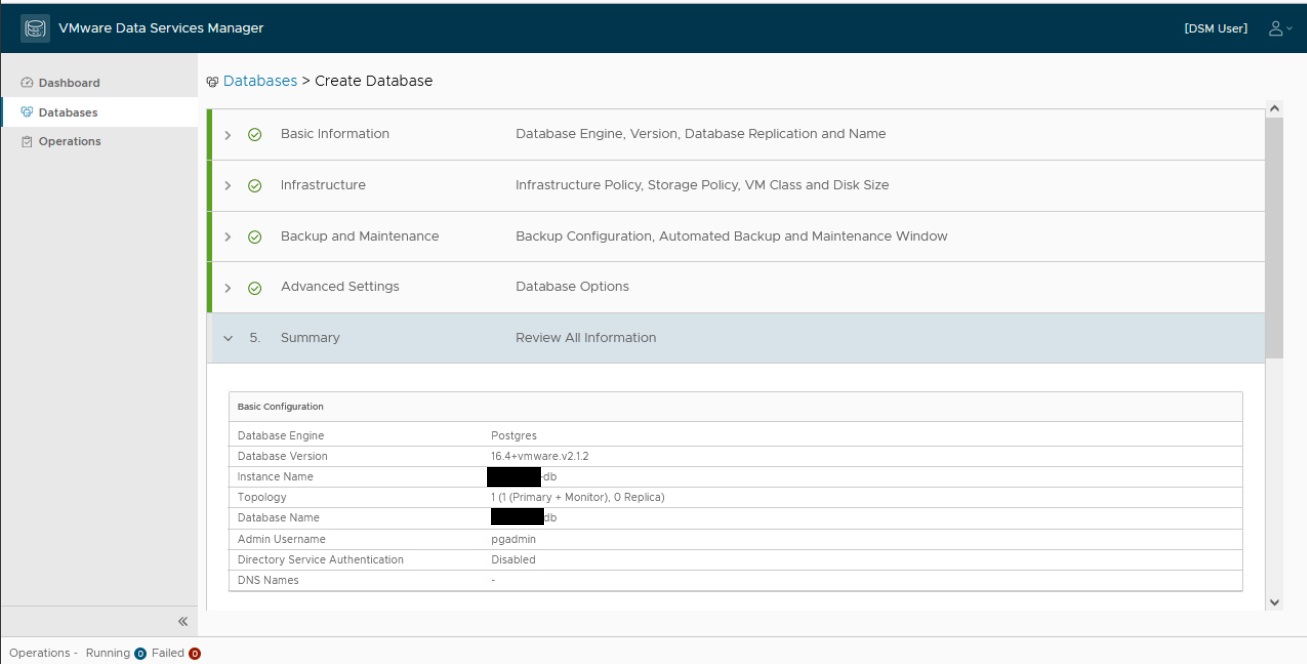Collapse the Summary section chevron
Screen dimensions: 1307x664
[x=228, y=339]
